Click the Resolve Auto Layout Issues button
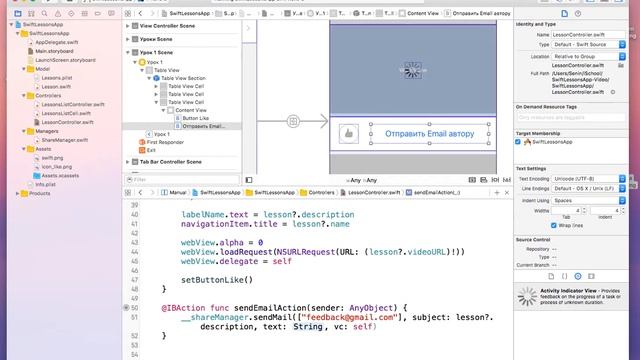Viewport: 640px width, 360px height. 507,180
